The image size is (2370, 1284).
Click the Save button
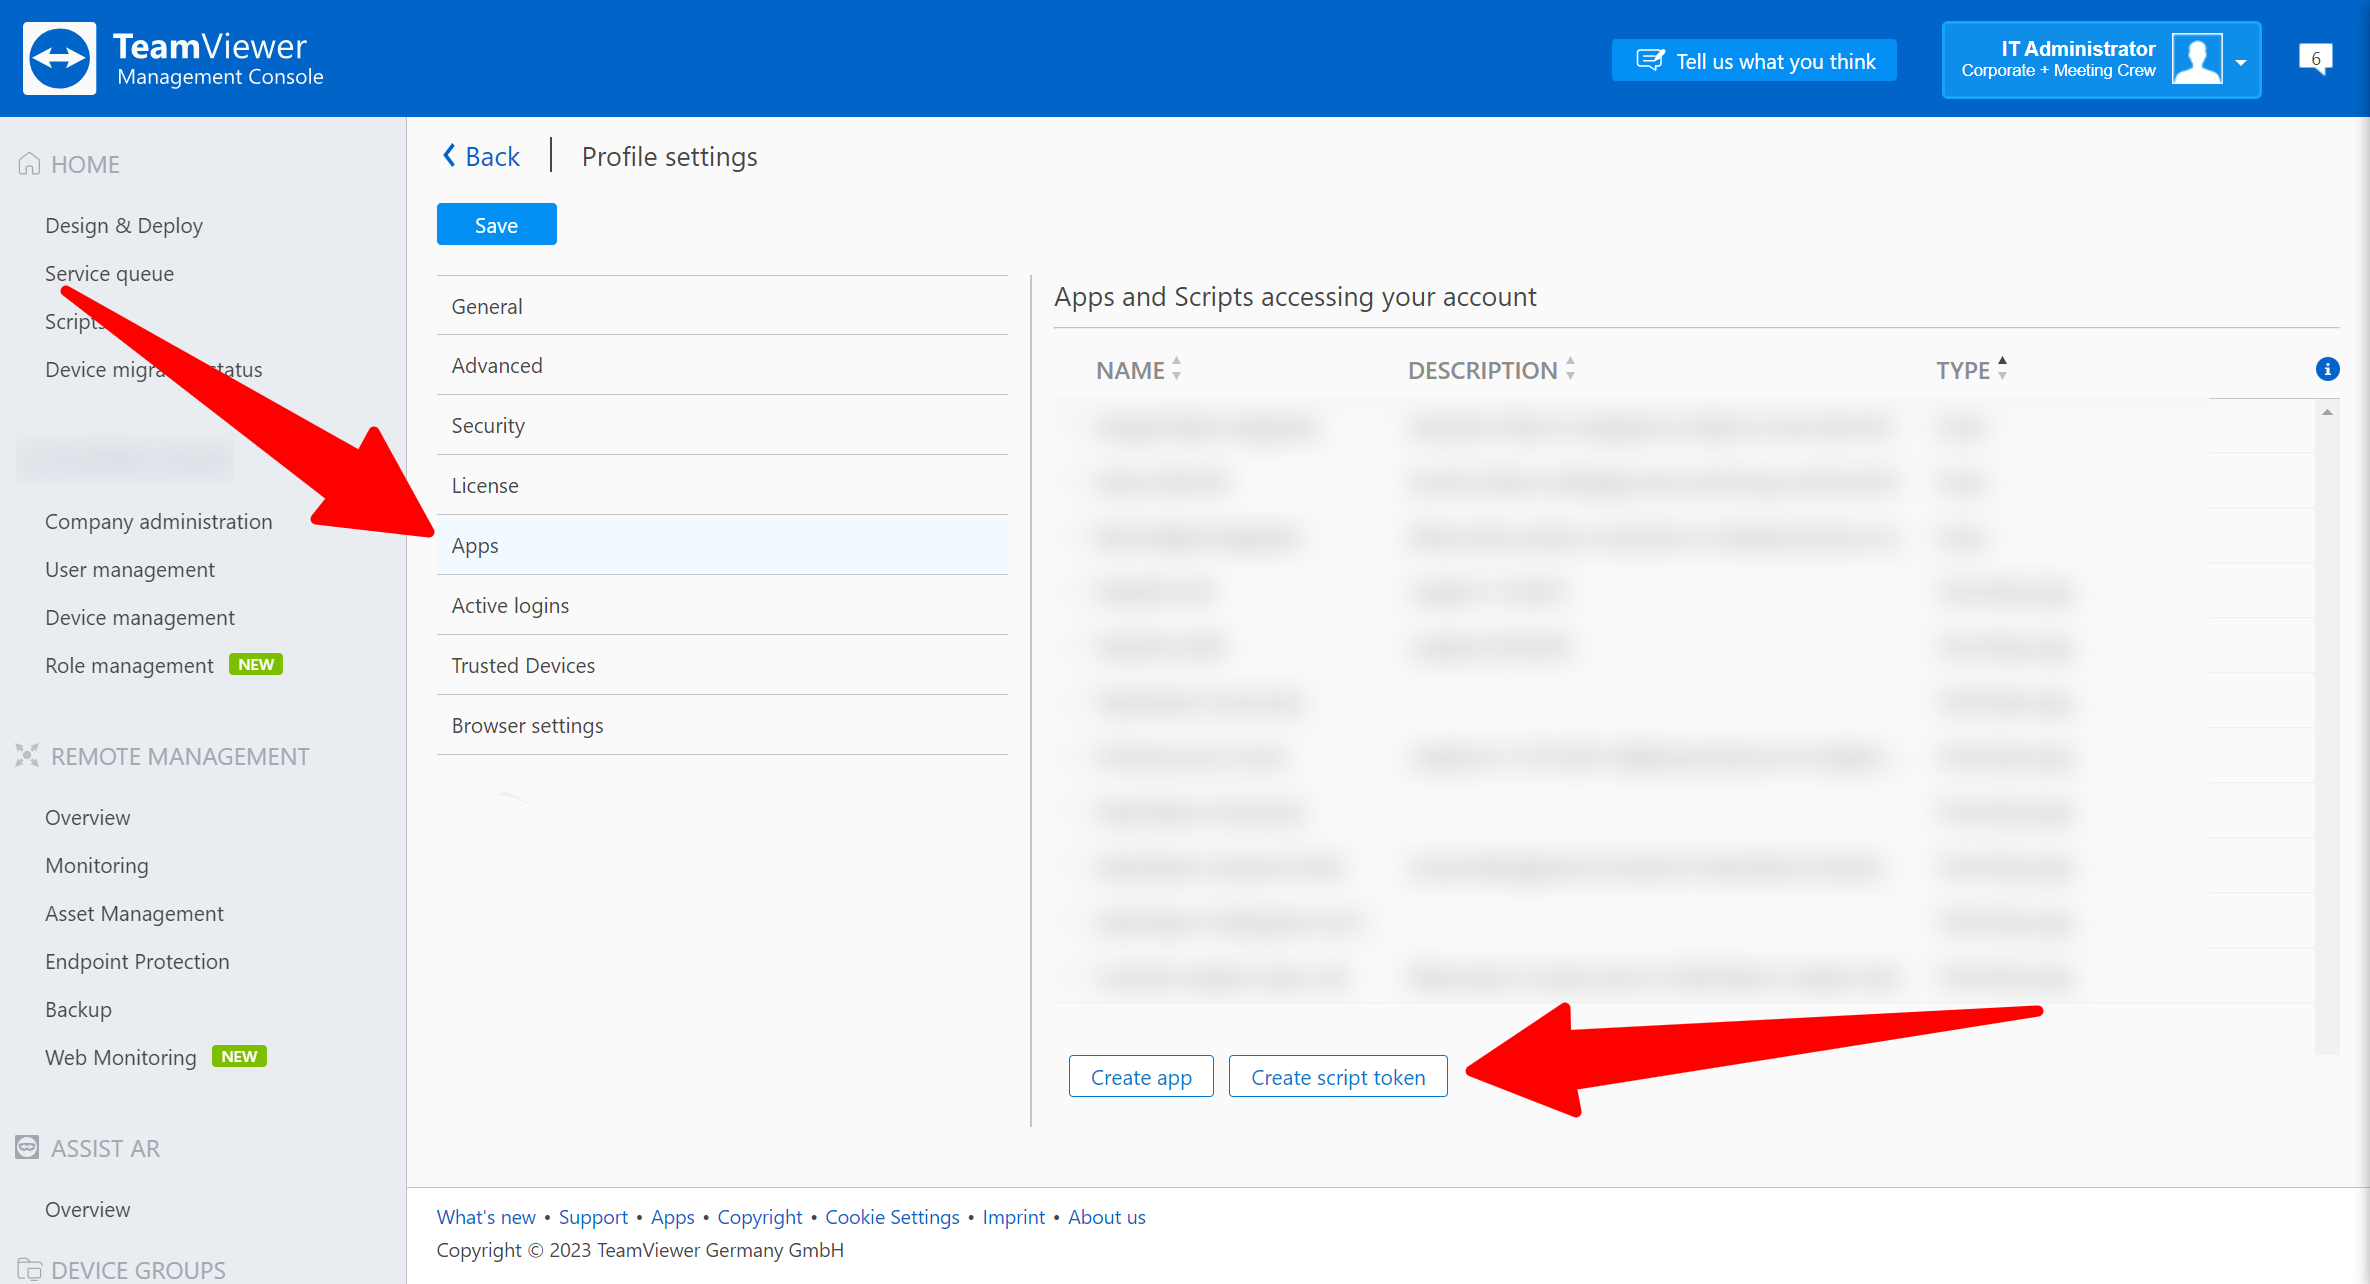tap(496, 225)
